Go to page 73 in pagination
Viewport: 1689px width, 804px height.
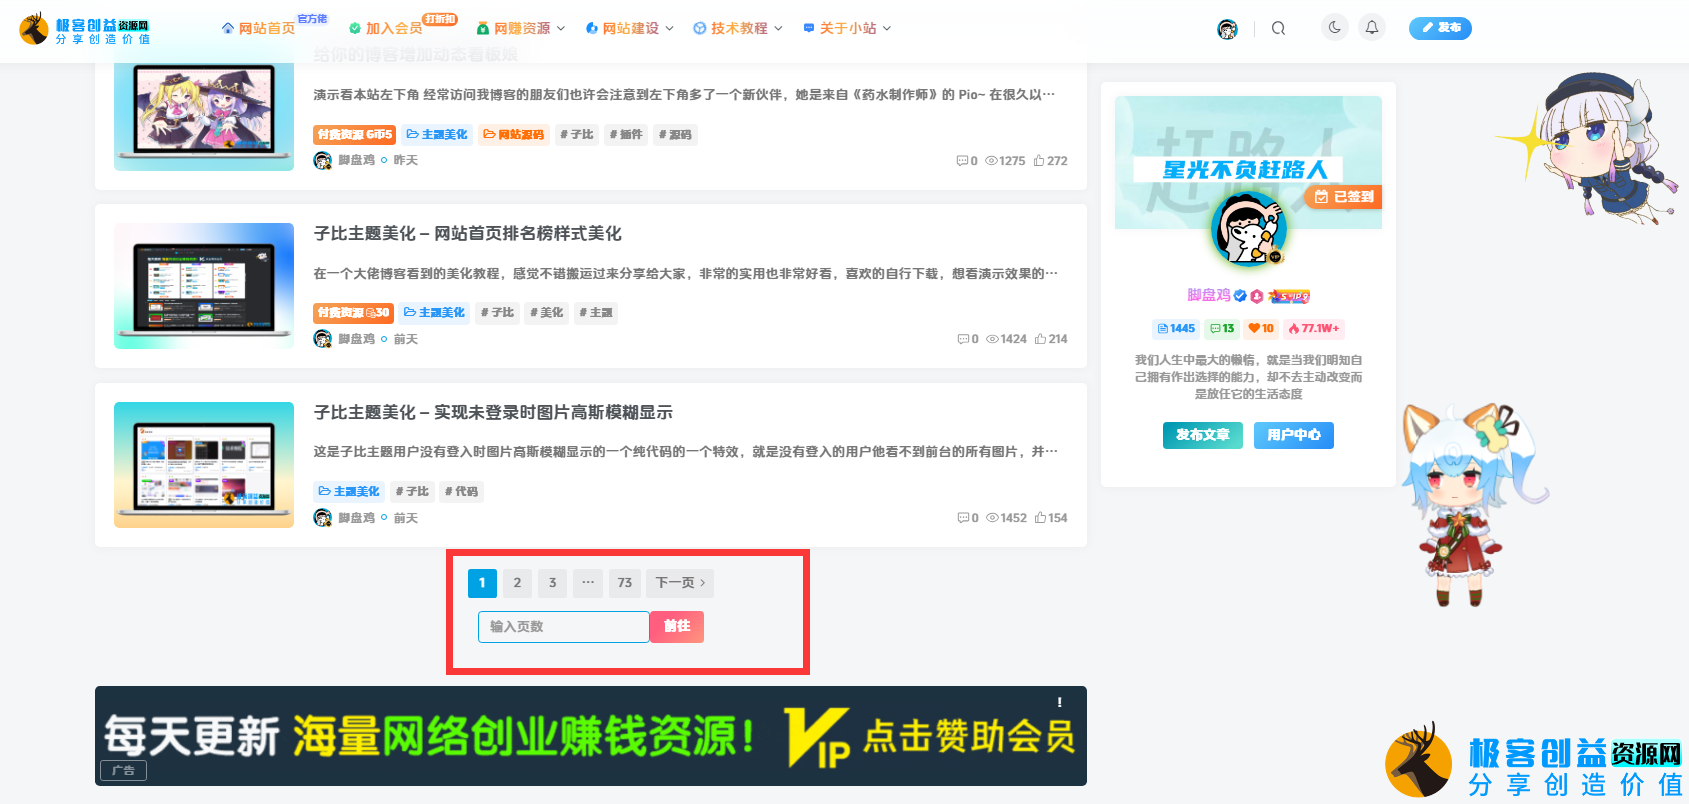tap(625, 583)
